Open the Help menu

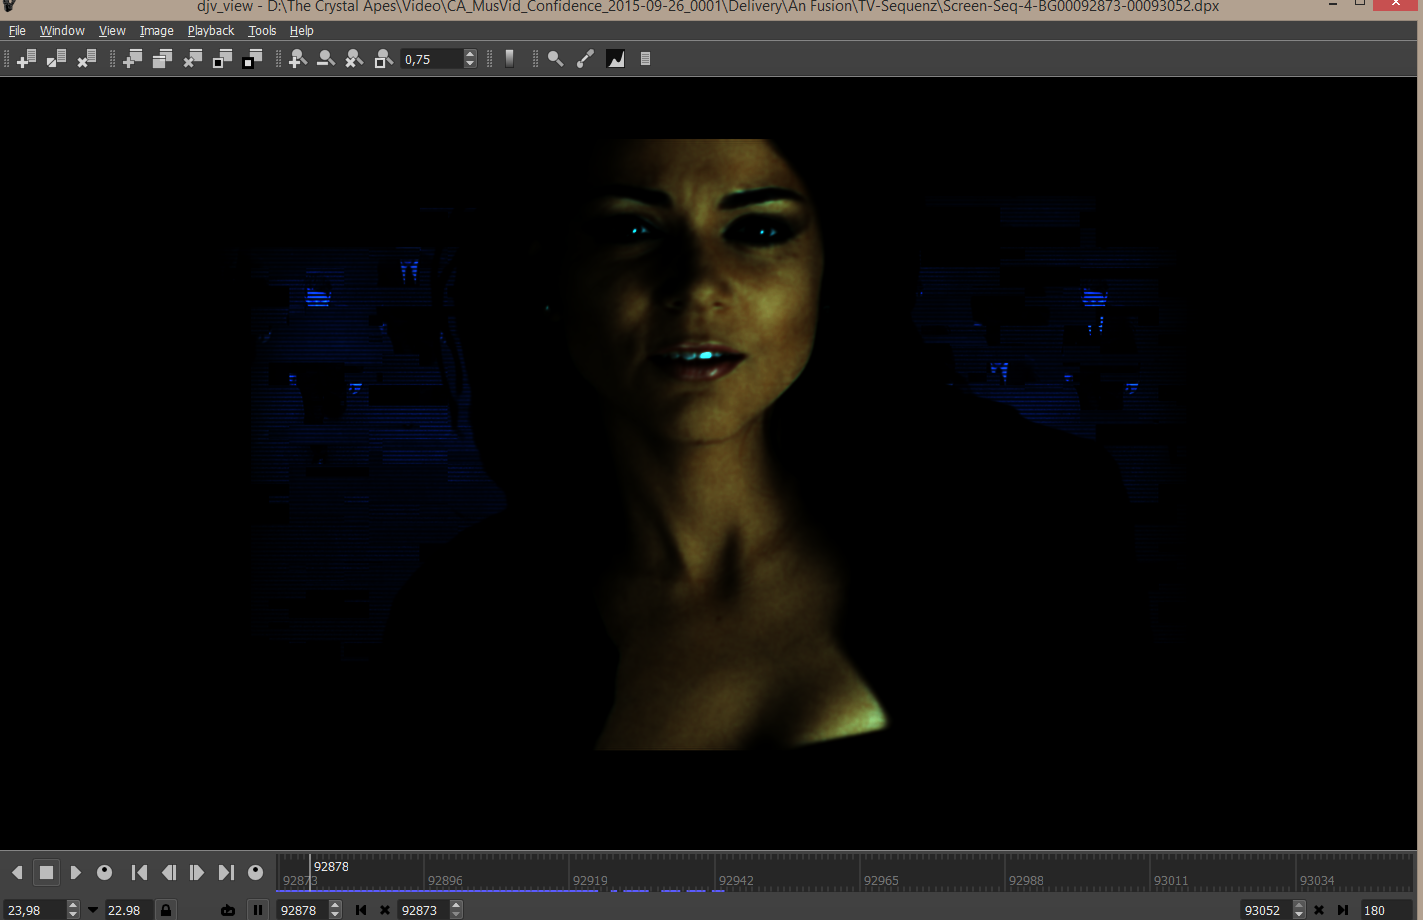pyautogui.click(x=301, y=31)
